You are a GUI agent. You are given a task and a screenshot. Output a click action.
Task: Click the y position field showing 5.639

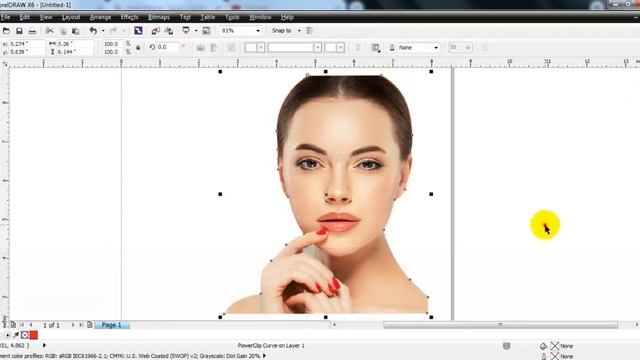tap(27, 52)
